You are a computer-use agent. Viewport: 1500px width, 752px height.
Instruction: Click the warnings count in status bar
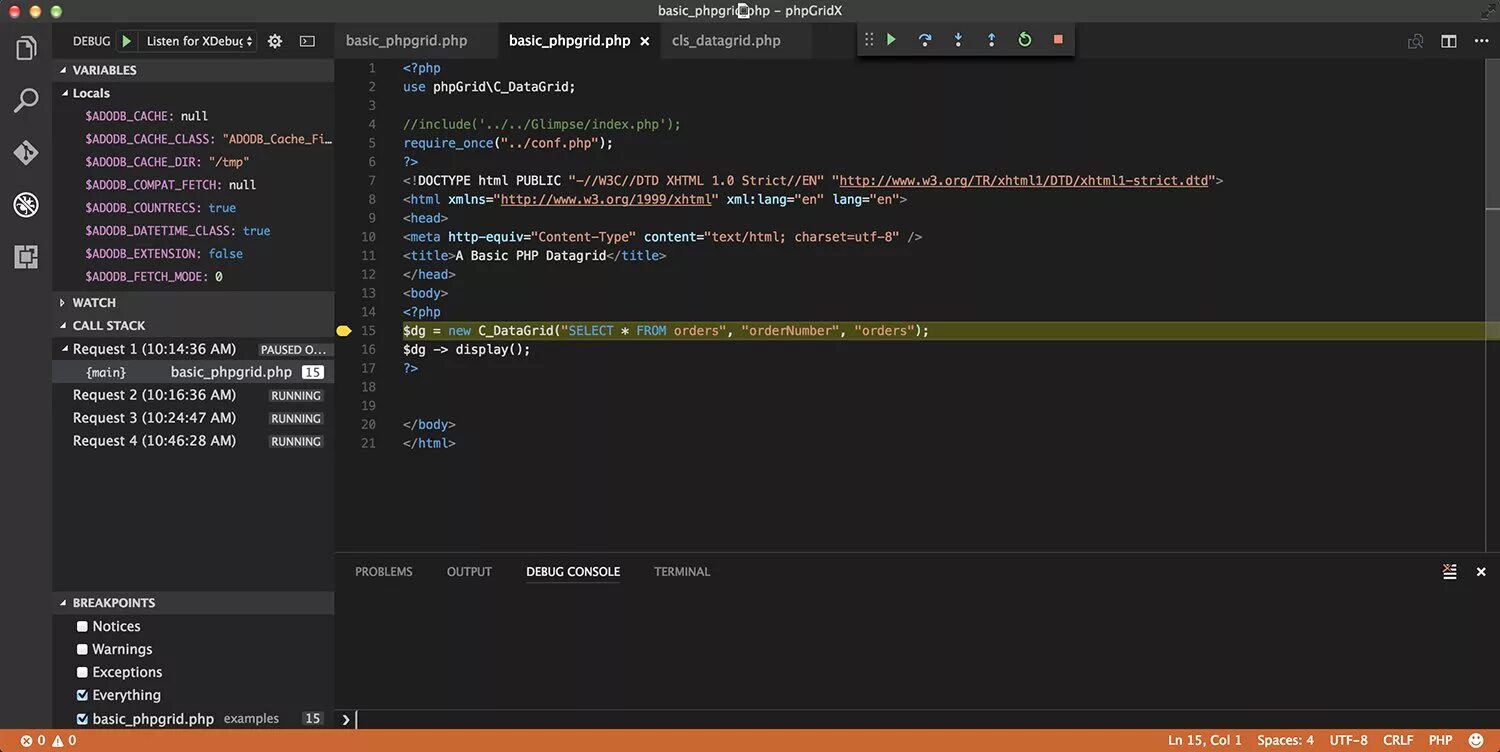pos(64,741)
